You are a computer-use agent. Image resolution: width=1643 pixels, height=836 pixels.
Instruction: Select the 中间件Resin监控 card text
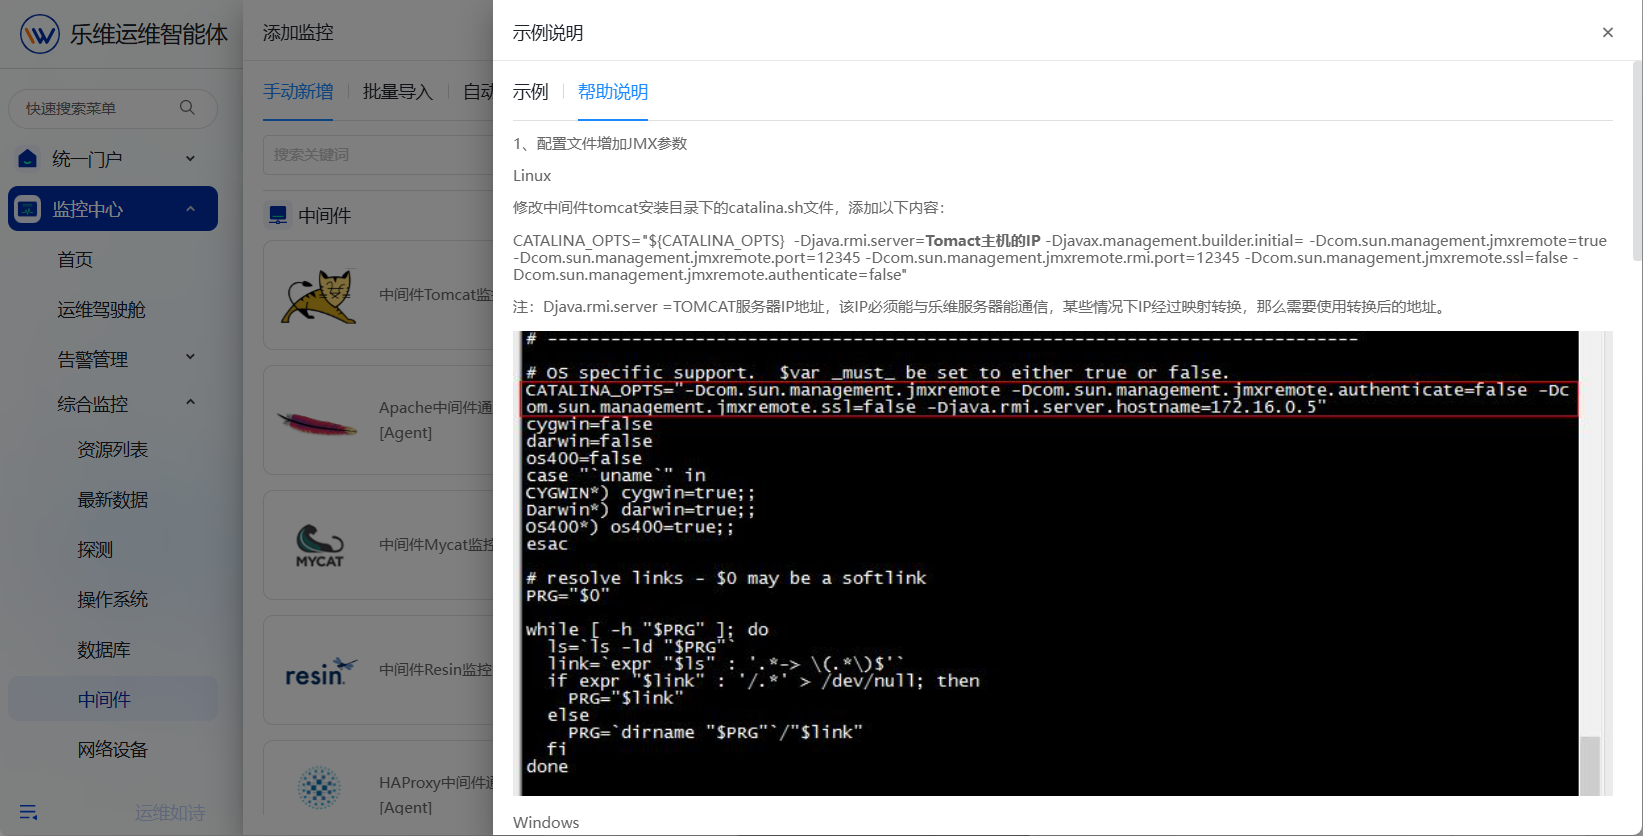click(435, 670)
